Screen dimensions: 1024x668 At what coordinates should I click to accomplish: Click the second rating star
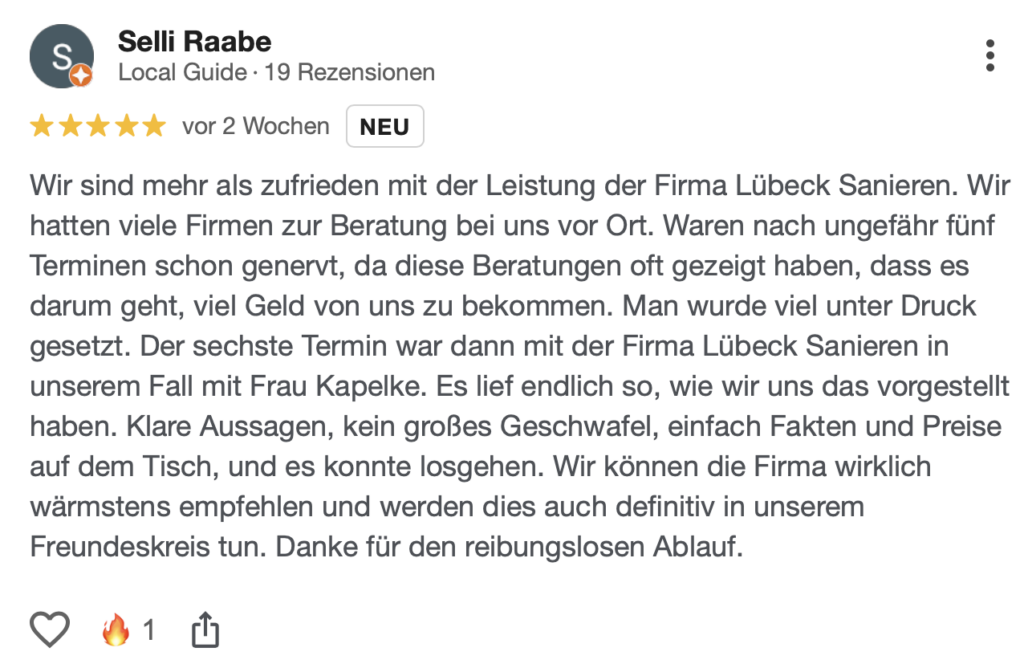coord(70,127)
